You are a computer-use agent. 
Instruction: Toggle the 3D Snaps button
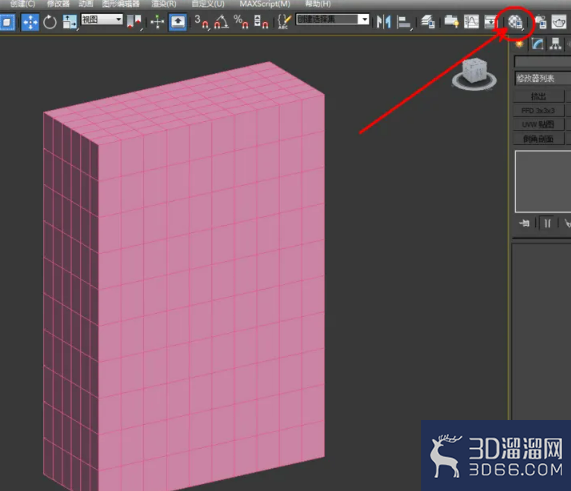click(202, 22)
